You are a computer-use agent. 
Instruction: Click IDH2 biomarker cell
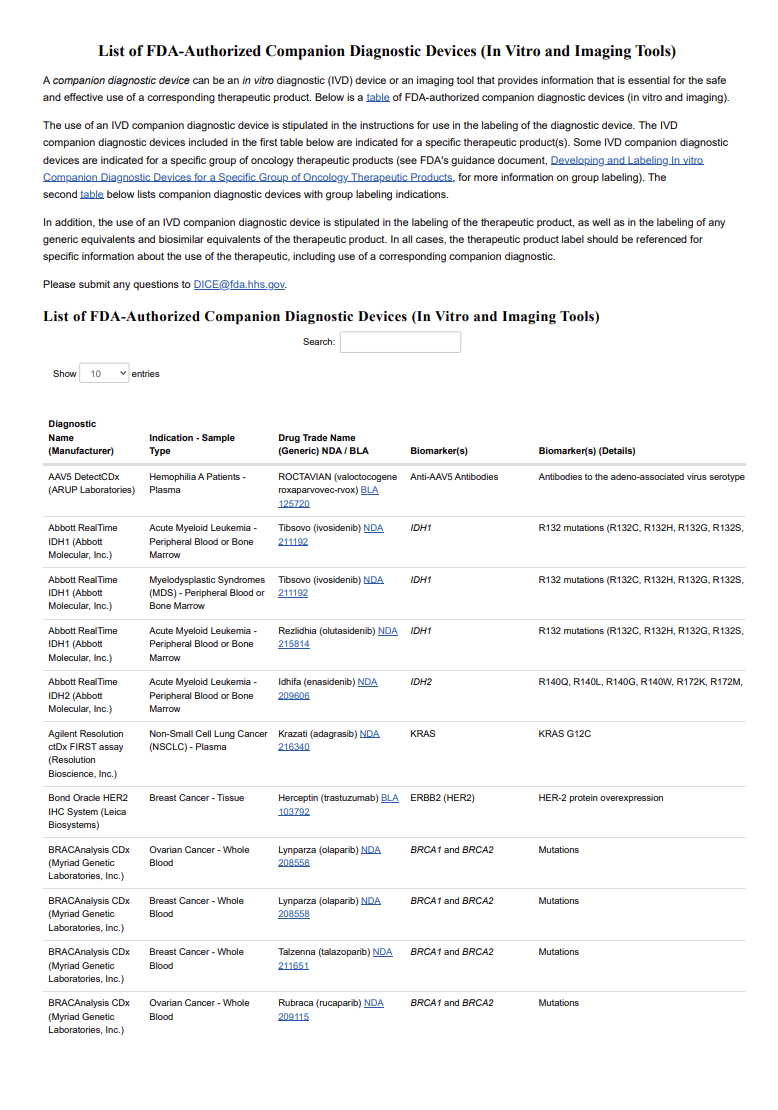(421, 682)
